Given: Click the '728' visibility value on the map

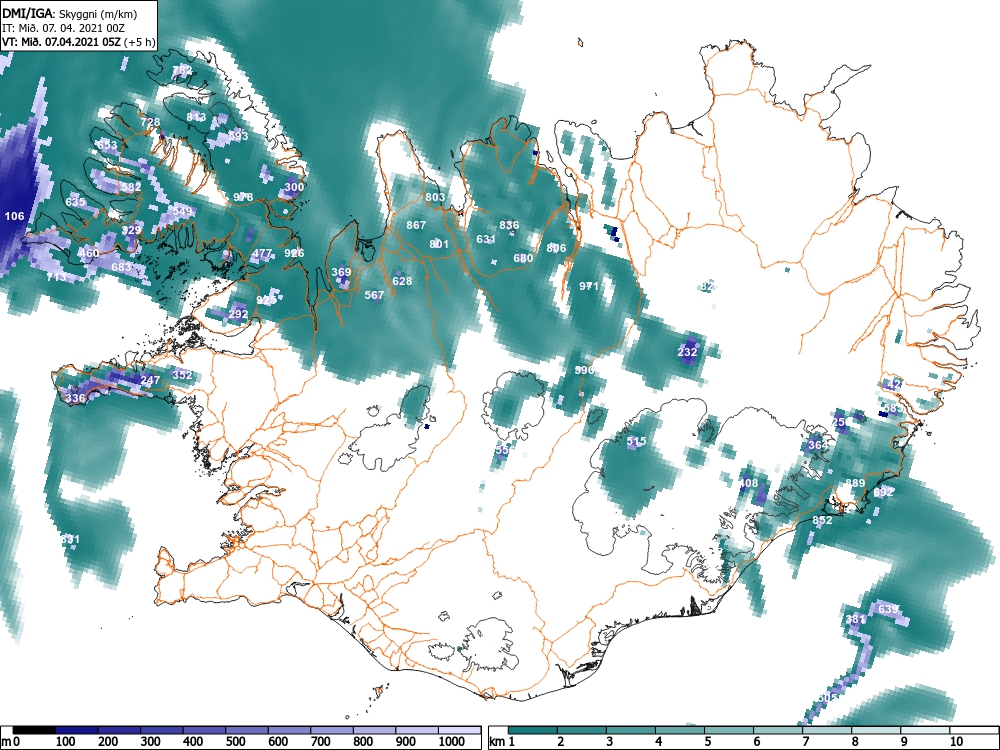Looking at the screenshot, I should click(151, 122).
